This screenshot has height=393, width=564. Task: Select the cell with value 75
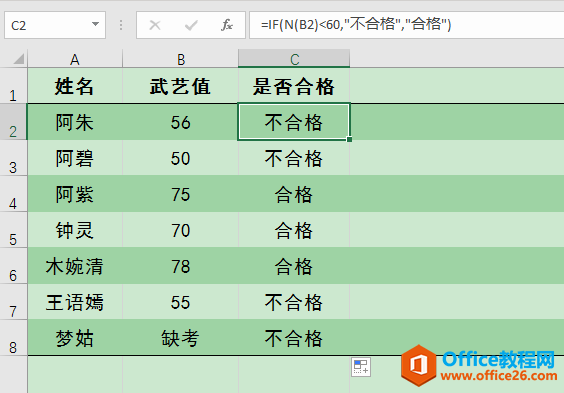[181, 194]
